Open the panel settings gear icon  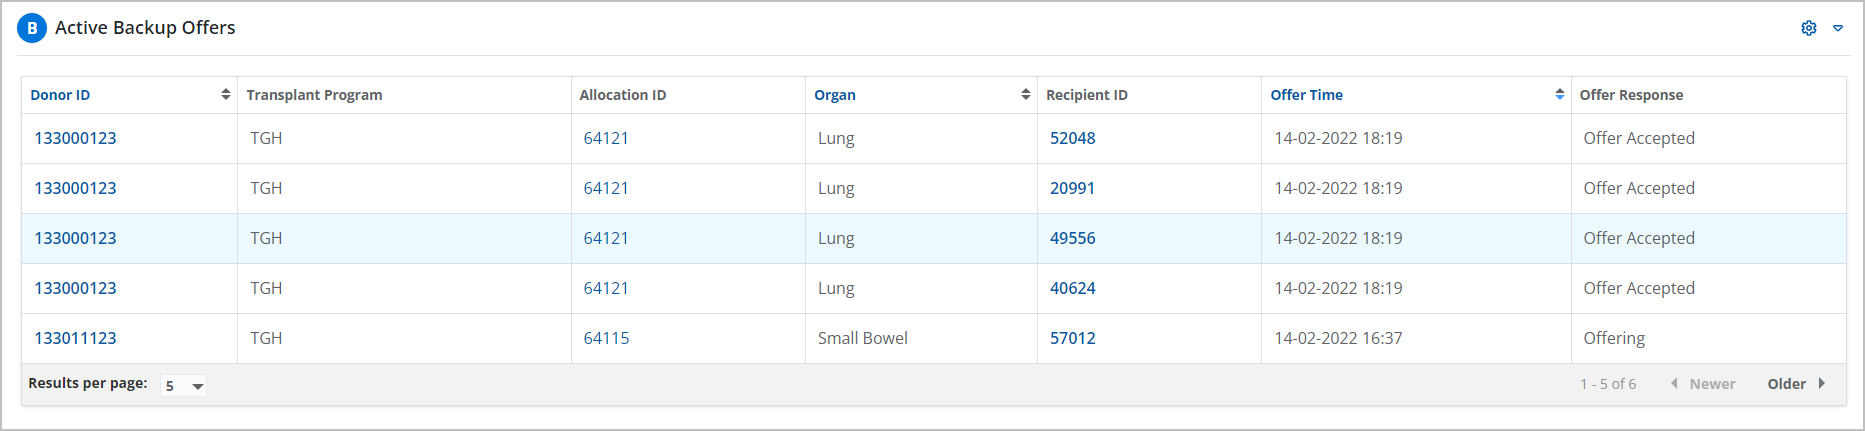pos(1808,28)
